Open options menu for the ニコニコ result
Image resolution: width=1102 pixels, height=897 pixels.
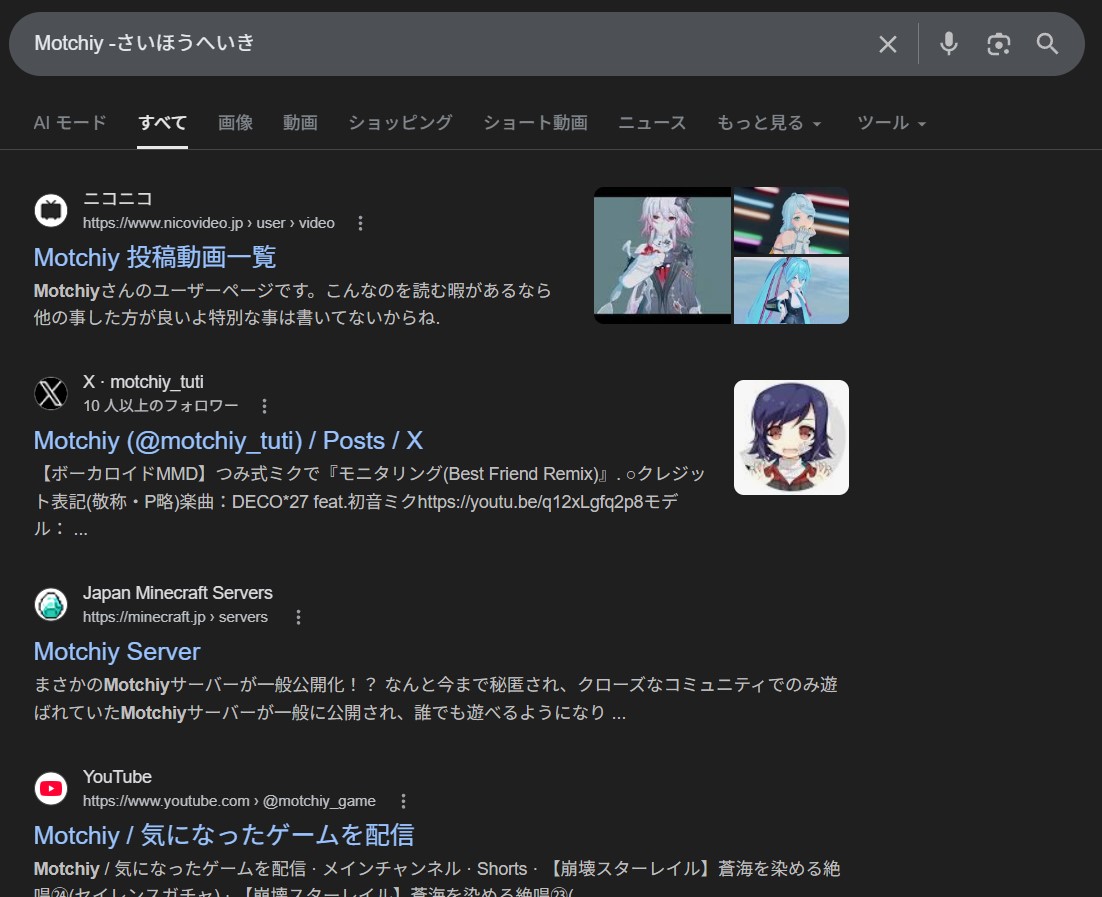(x=361, y=223)
